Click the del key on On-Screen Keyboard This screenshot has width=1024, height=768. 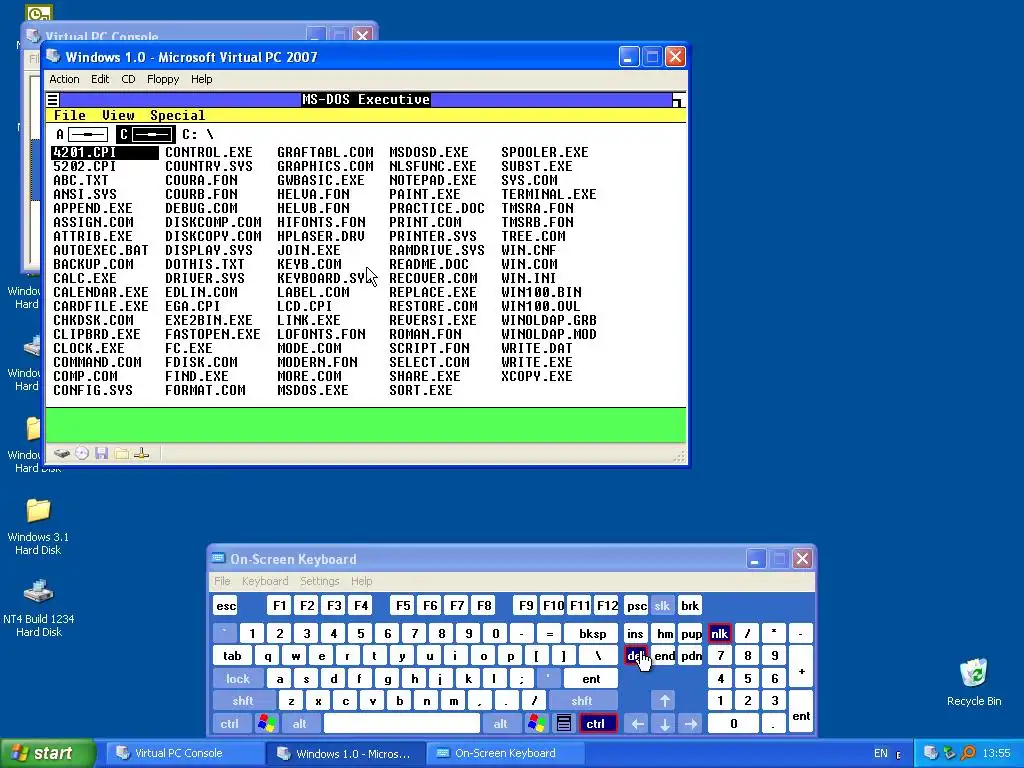(x=635, y=656)
